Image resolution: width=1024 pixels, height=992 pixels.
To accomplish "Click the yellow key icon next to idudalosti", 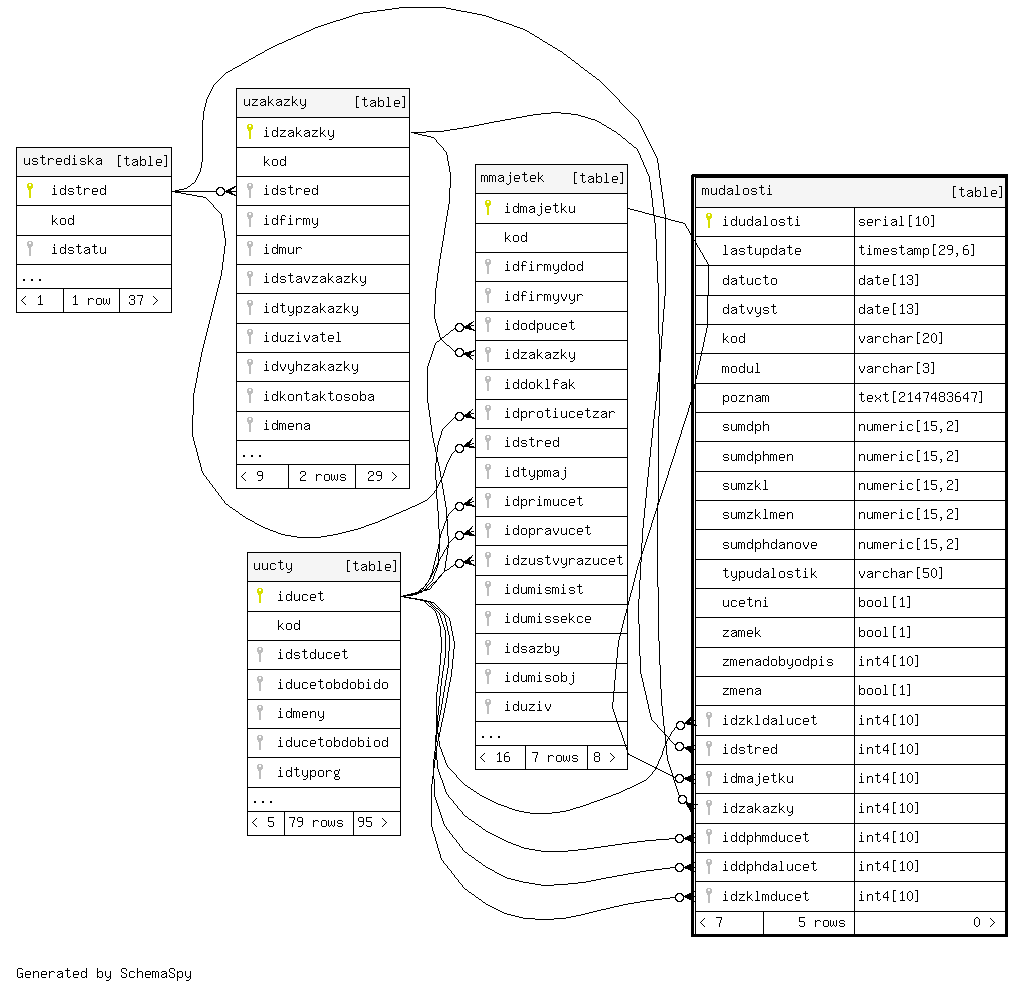I will pyautogui.click(x=708, y=221).
